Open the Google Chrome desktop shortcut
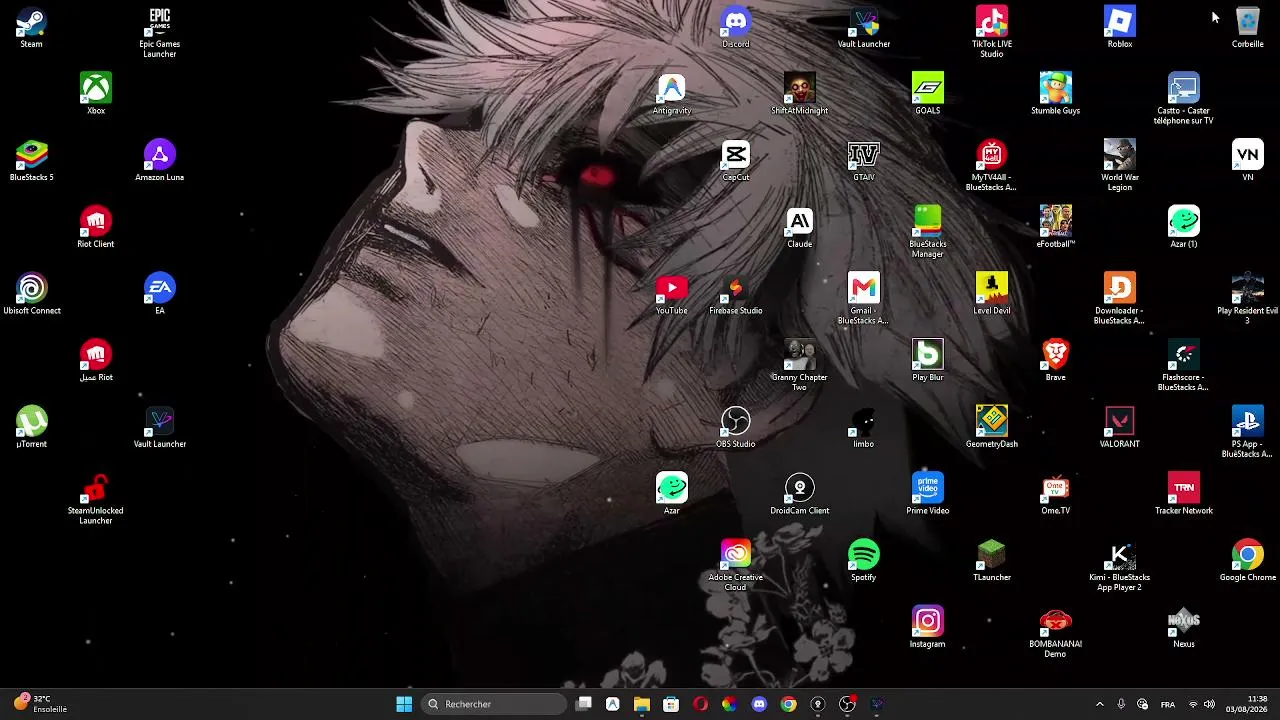This screenshot has width=1280, height=720. tap(1248, 561)
